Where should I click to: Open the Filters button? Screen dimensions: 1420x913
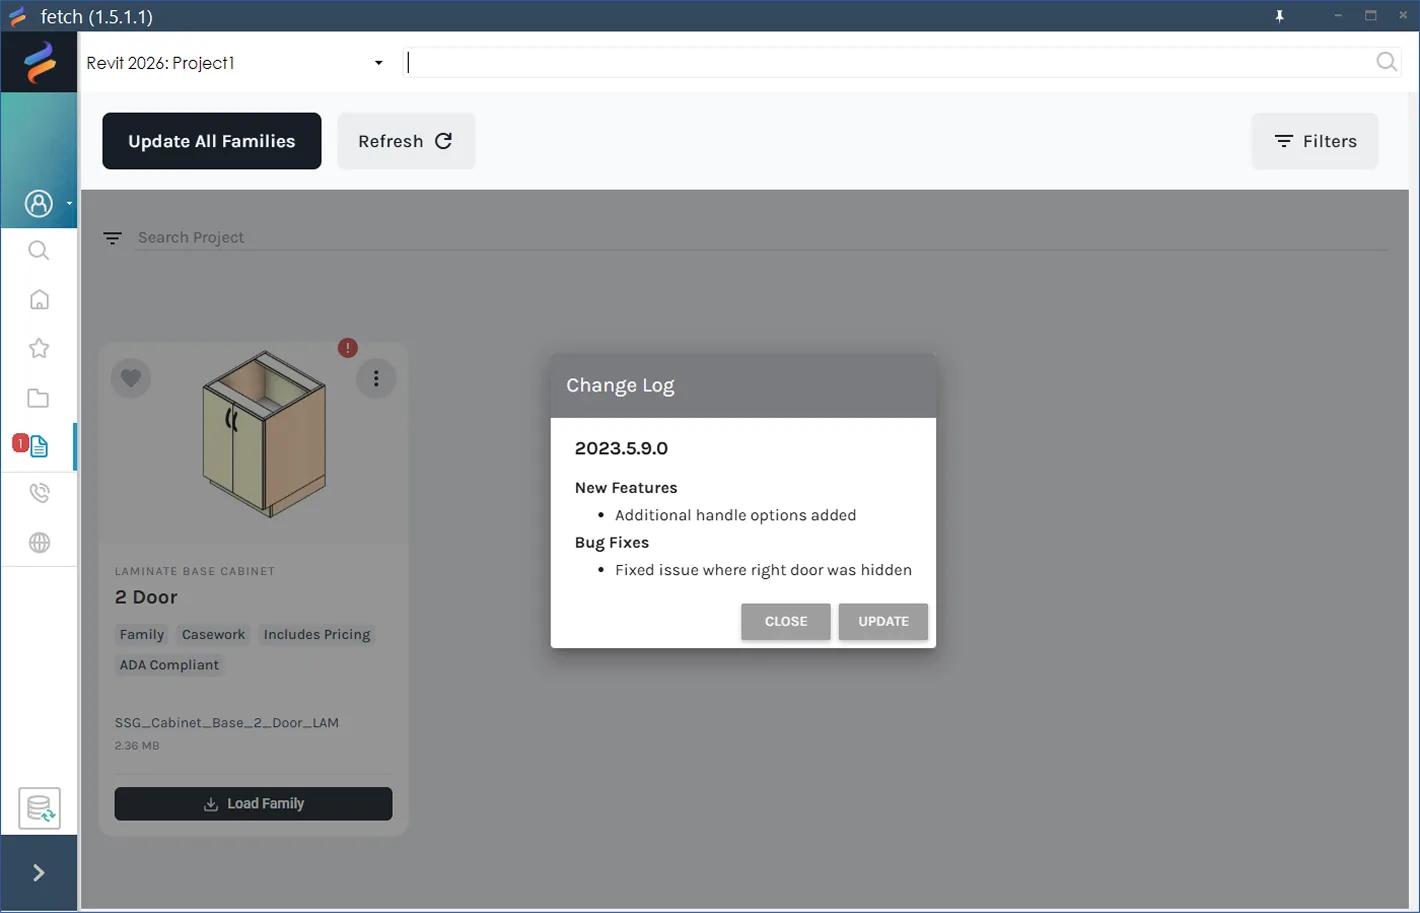click(1315, 141)
